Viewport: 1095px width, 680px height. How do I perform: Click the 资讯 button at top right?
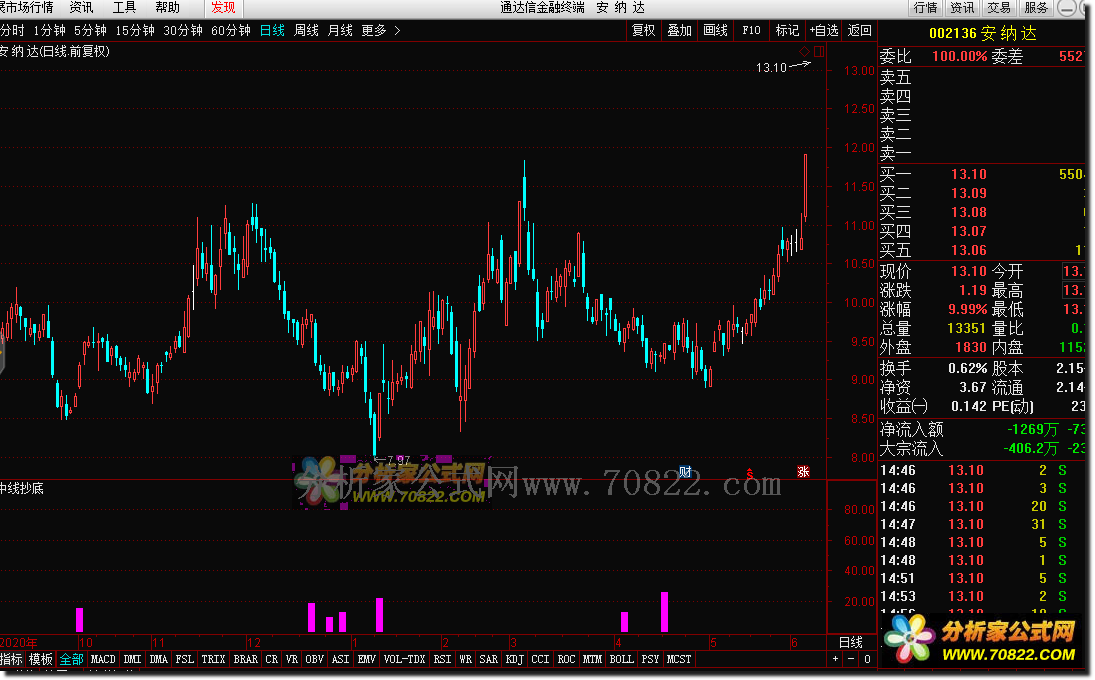tap(962, 8)
